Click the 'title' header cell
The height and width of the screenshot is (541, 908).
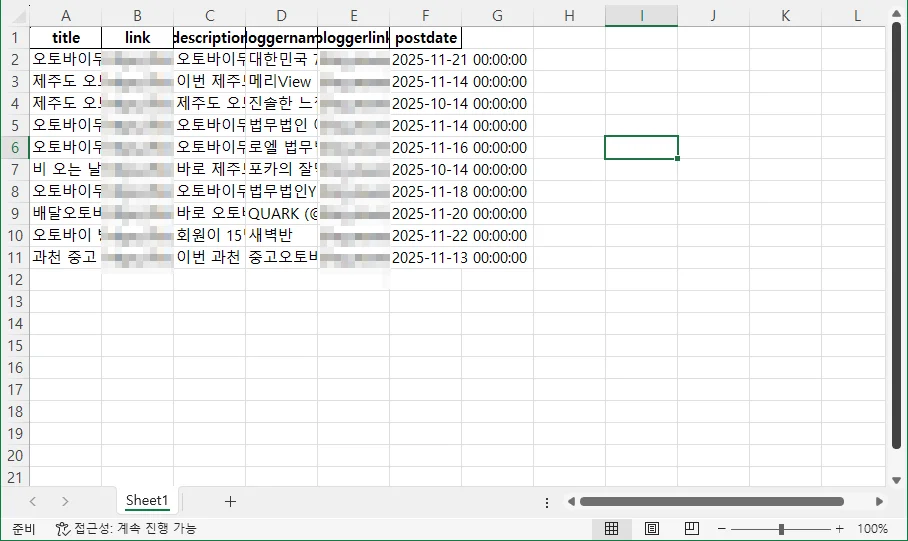[x=65, y=38]
